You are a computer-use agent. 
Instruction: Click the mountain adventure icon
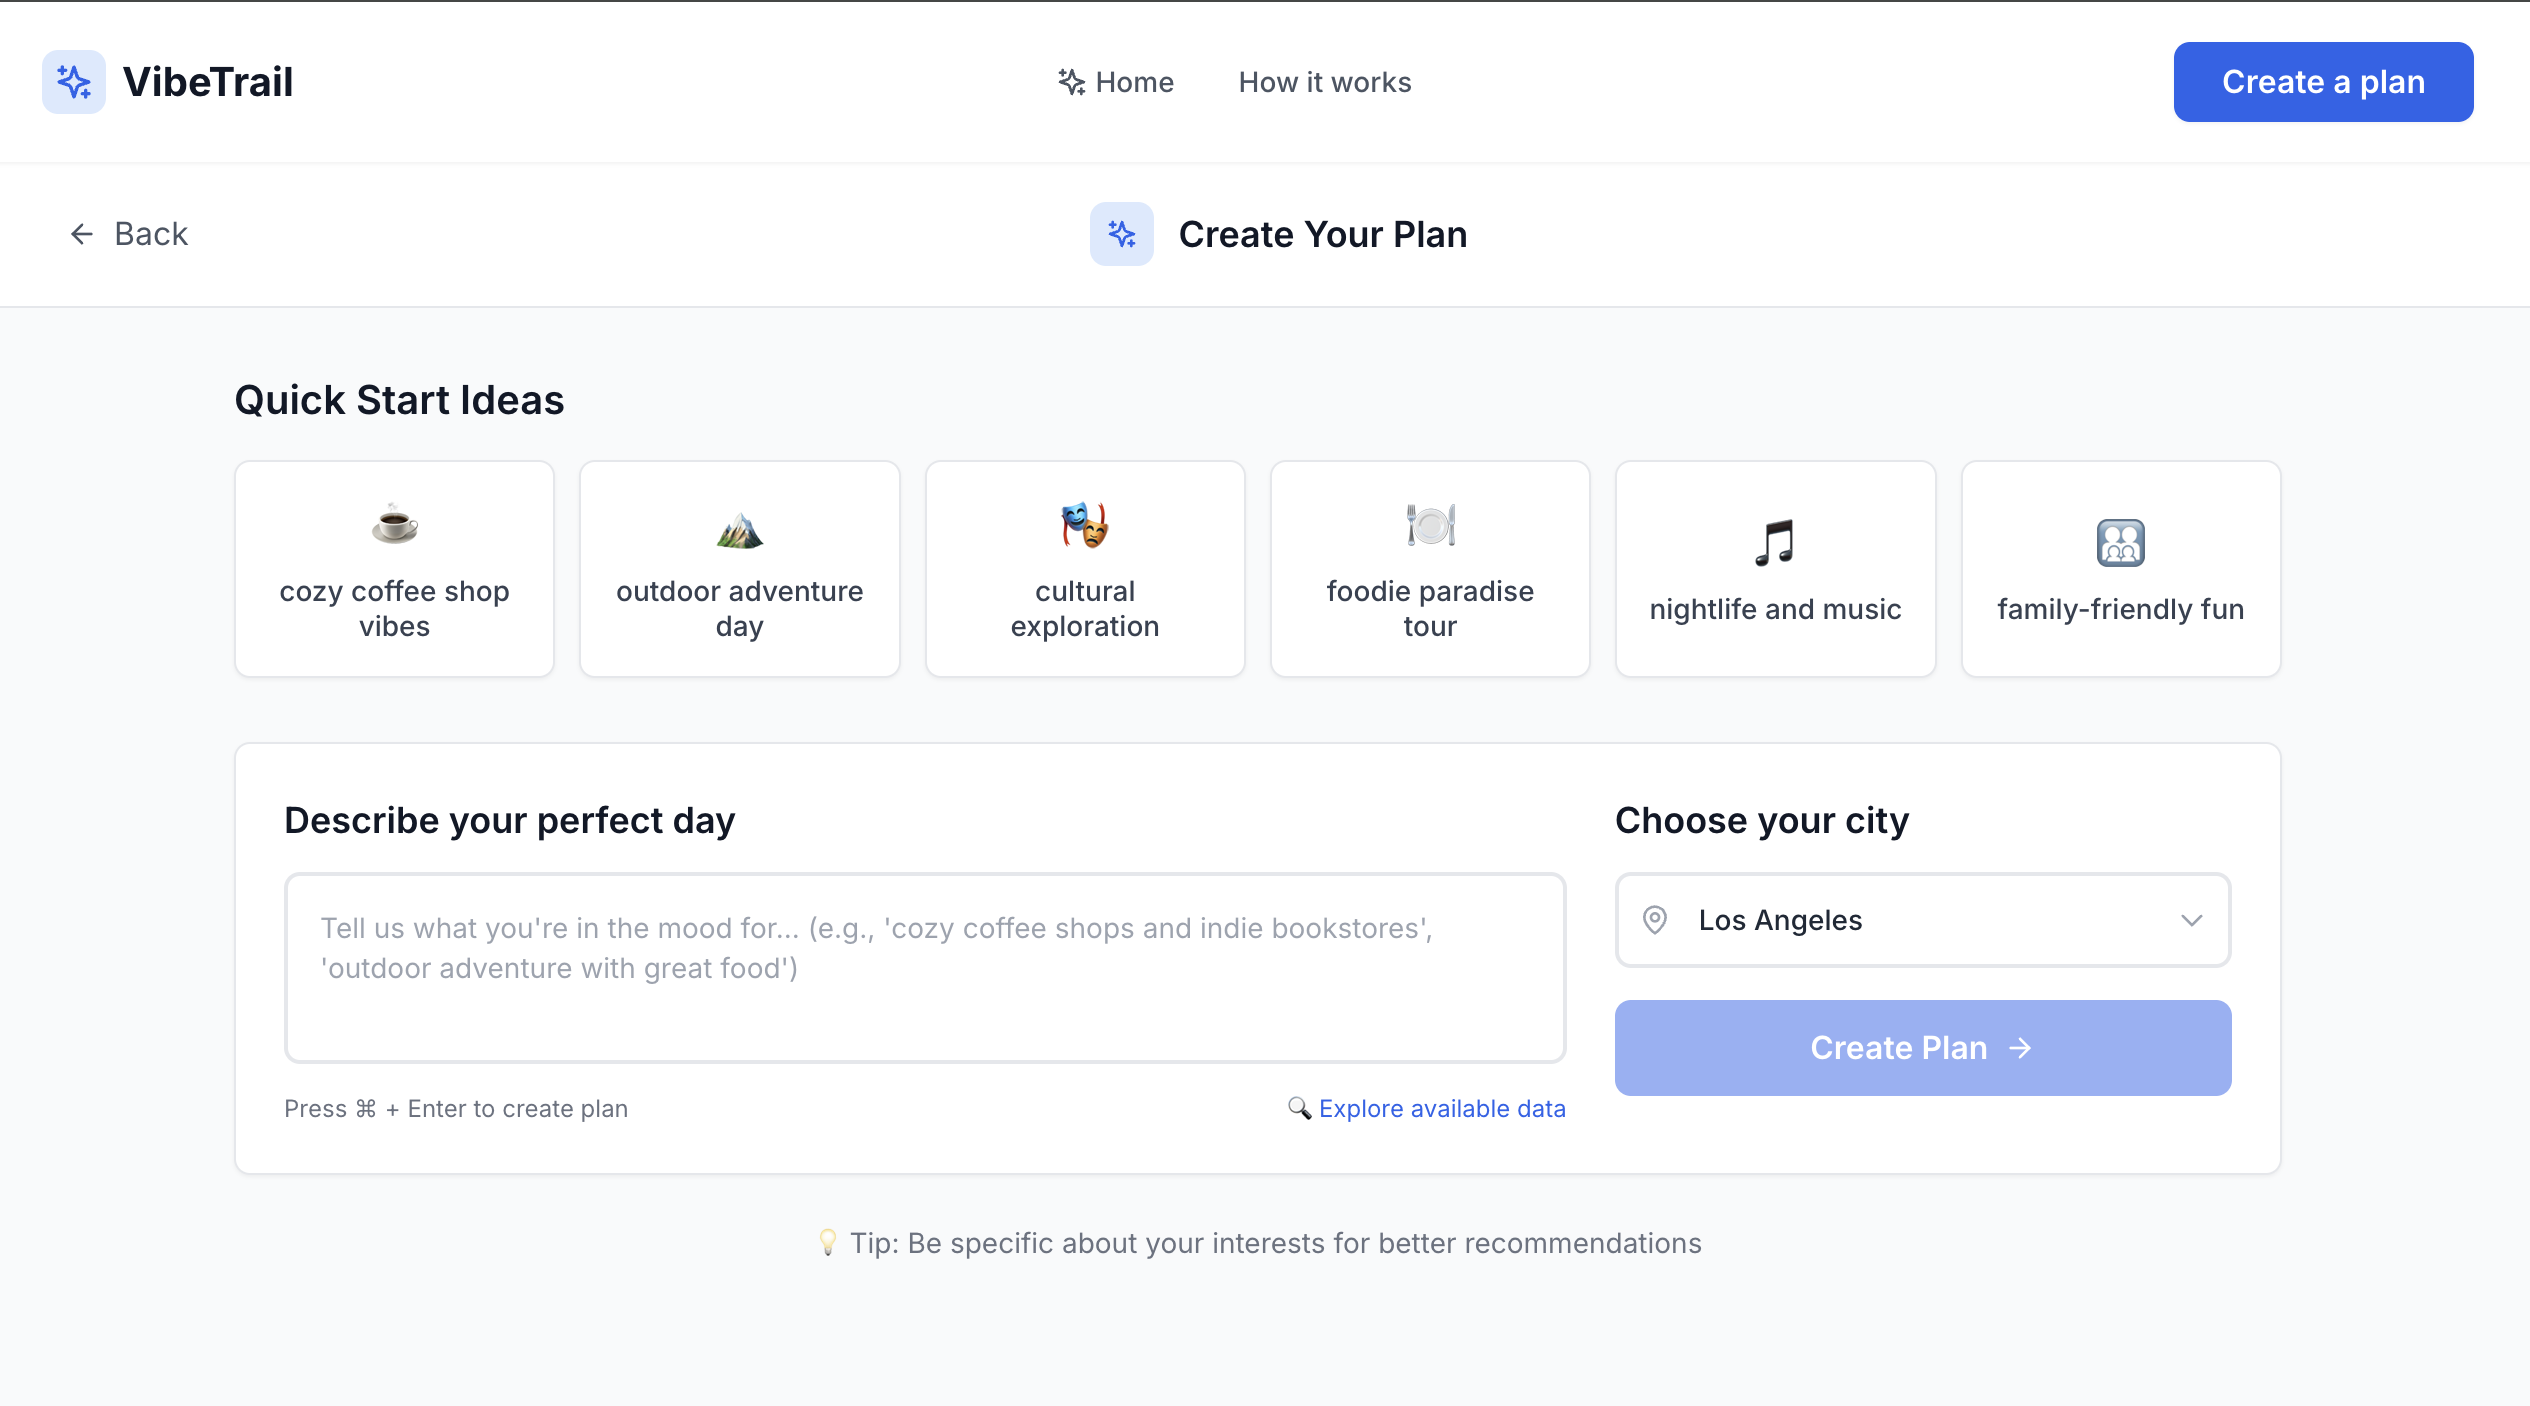(739, 529)
